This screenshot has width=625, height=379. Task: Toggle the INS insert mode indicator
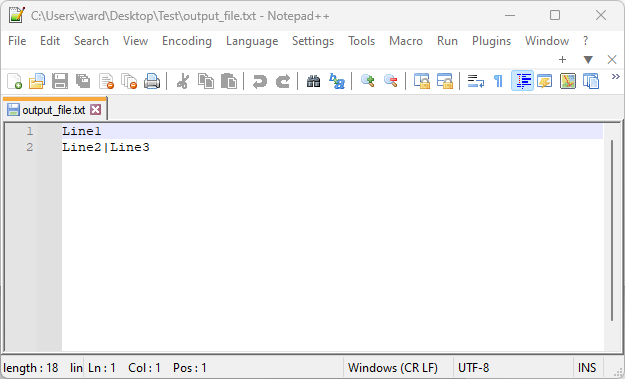[x=587, y=367]
